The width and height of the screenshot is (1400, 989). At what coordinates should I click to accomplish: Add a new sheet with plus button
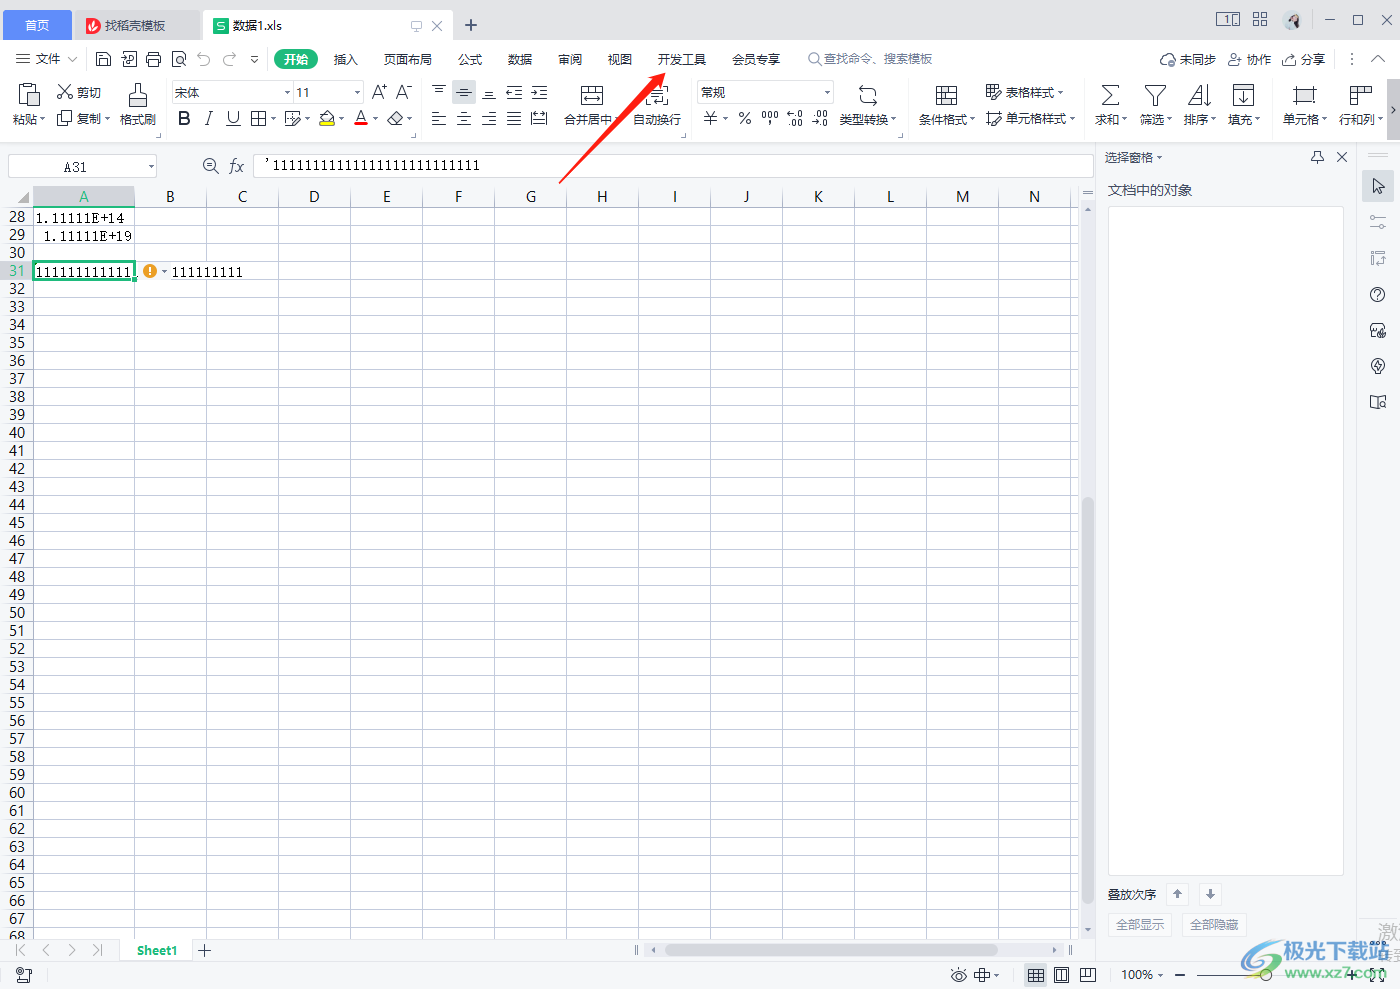(x=204, y=950)
